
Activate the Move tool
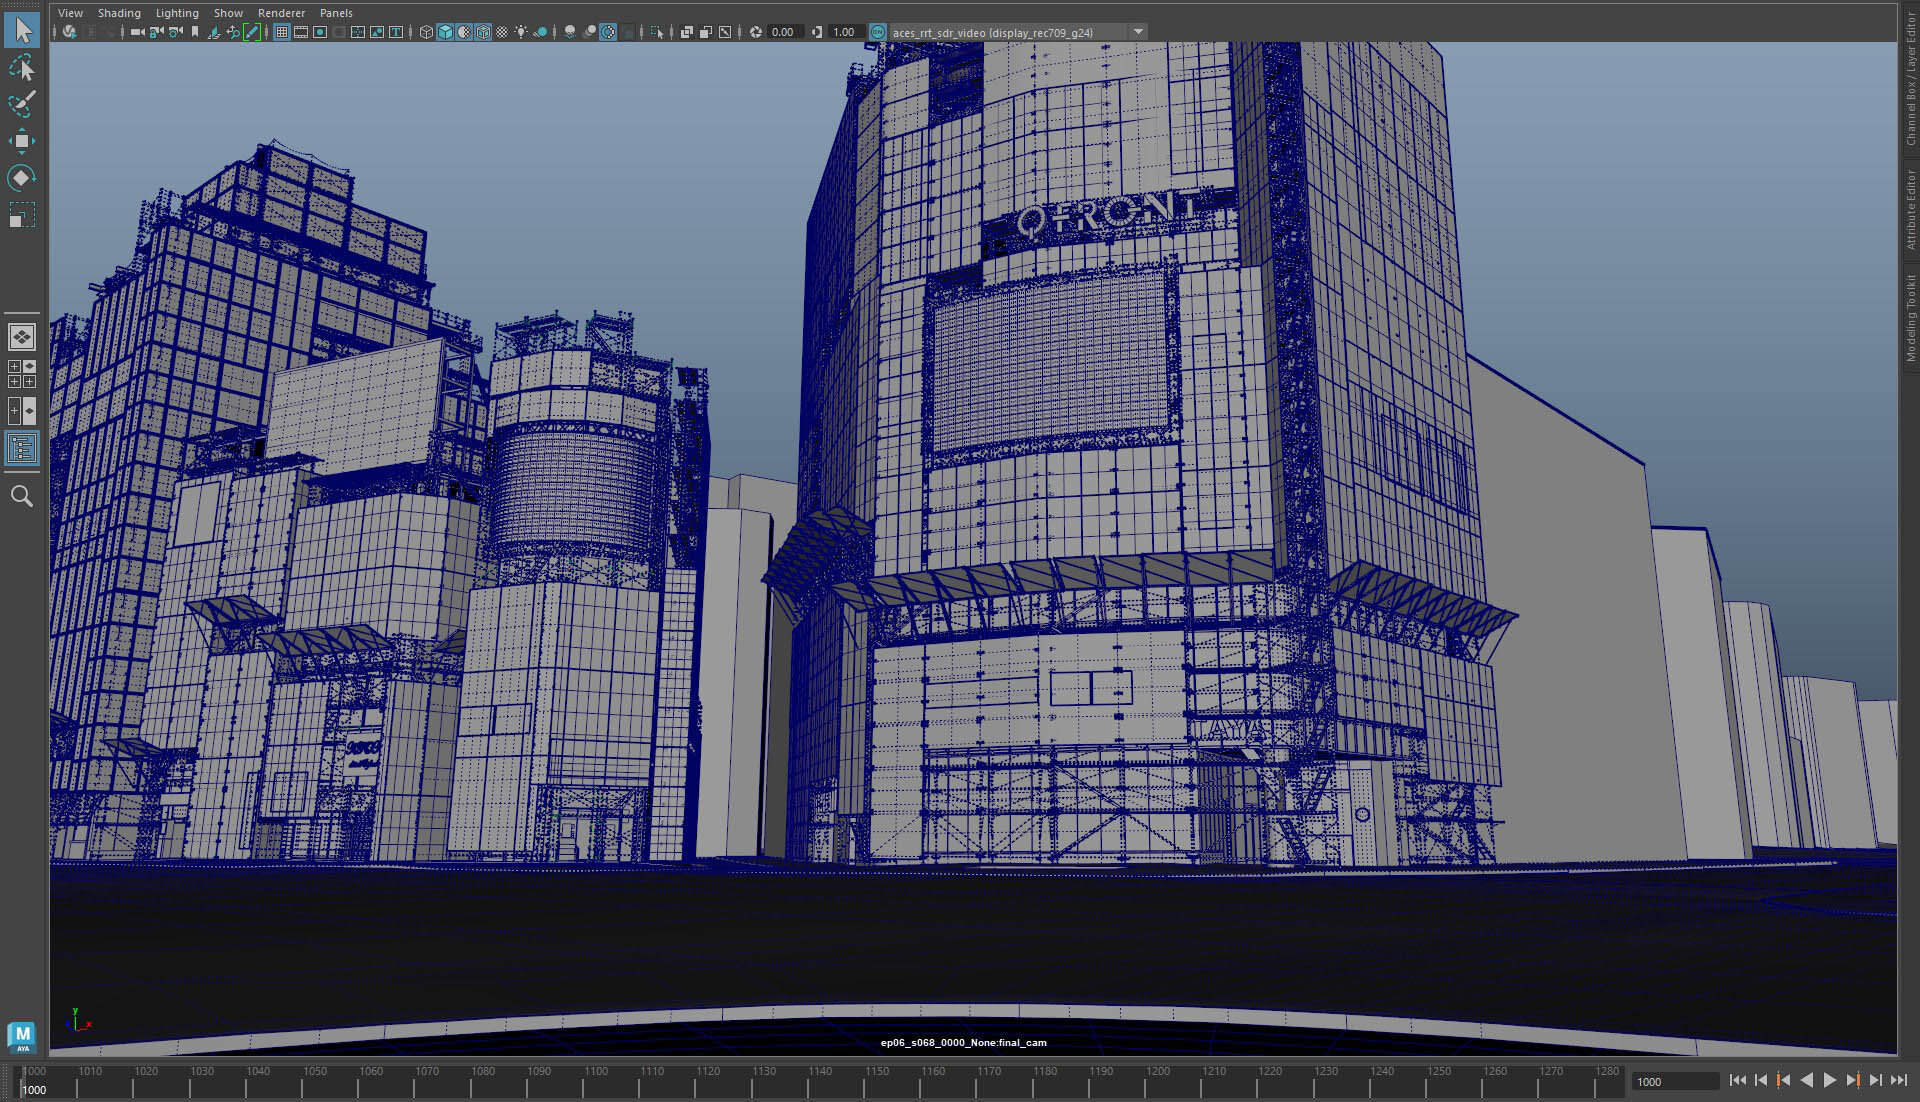pos(22,141)
